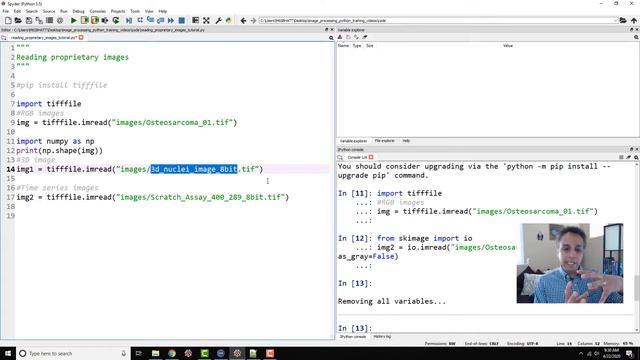Image resolution: width=640 pixels, height=360 pixels.
Task: Open the Tools menu
Action: tap(135, 11)
